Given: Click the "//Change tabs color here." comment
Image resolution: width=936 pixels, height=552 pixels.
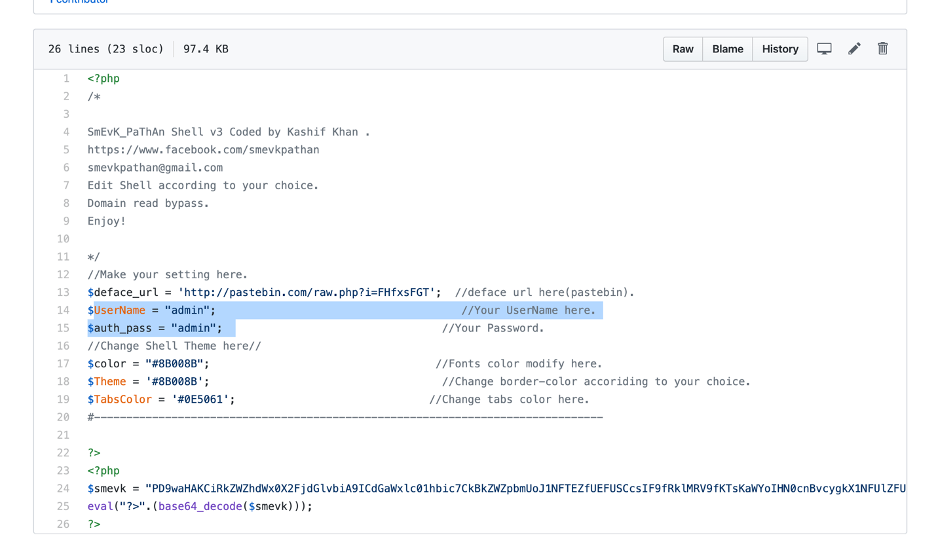Looking at the screenshot, I should pos(509,399).
